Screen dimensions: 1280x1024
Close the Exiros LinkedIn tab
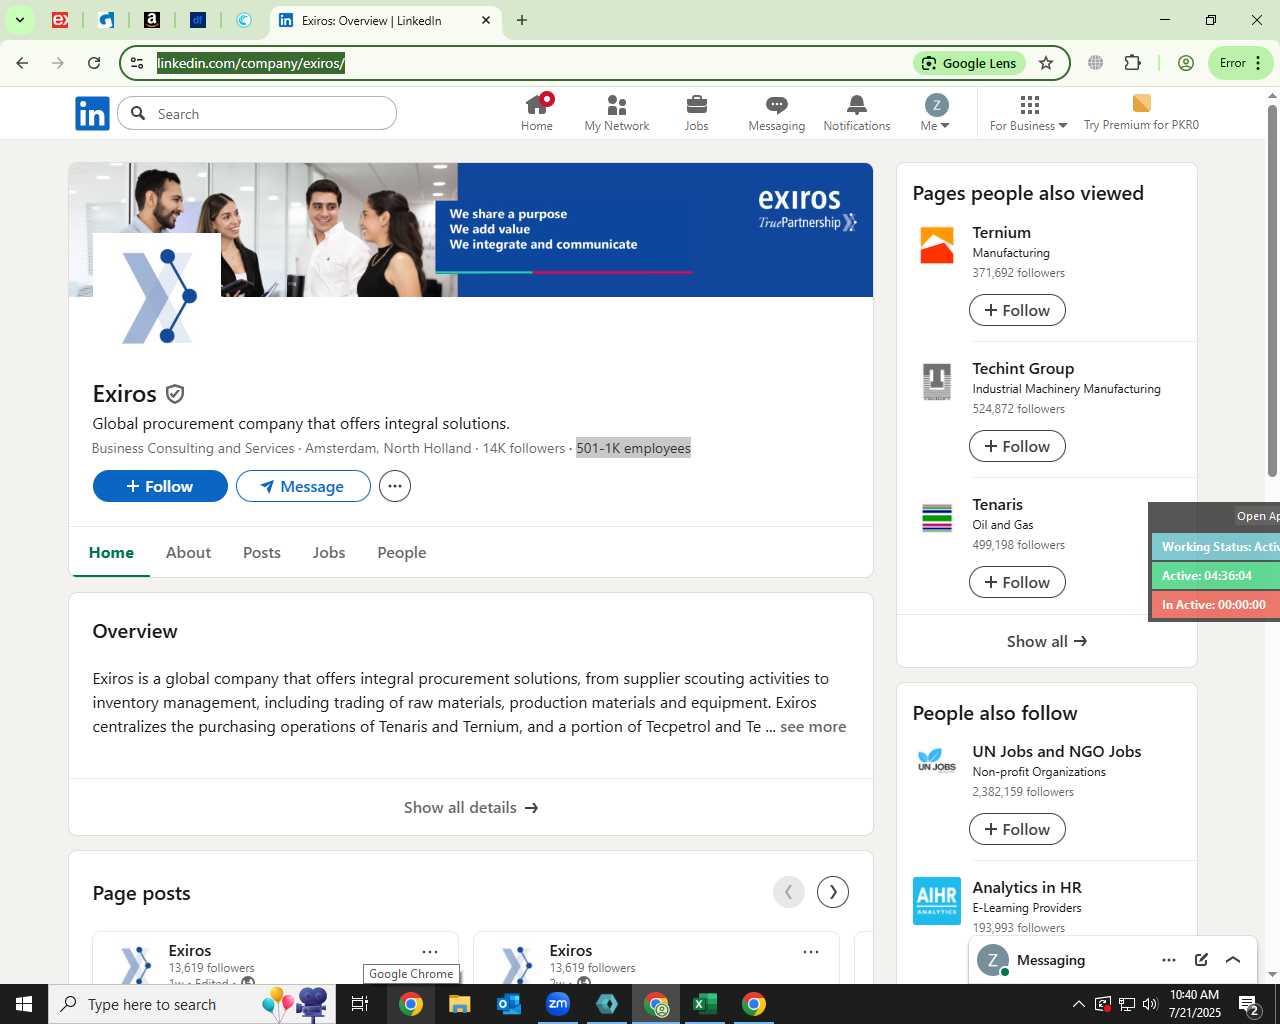point(486,20)
